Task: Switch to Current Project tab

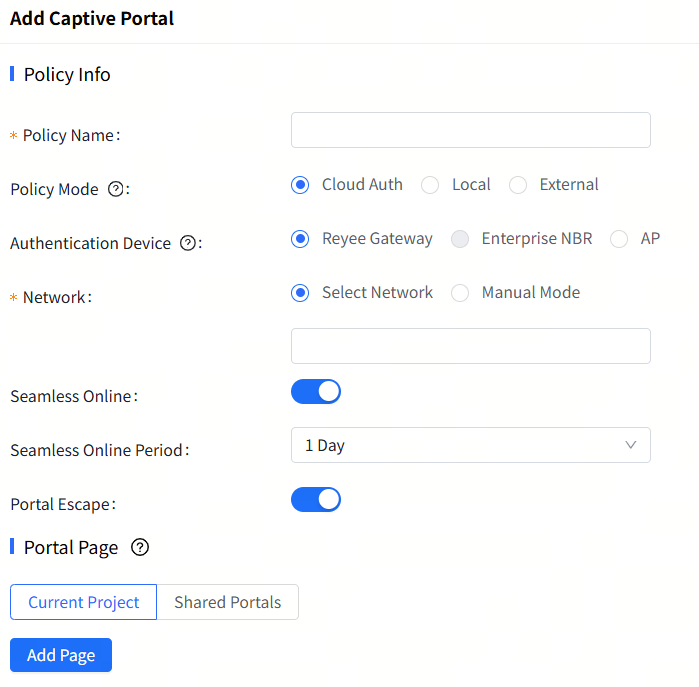Action: (83, 602)
